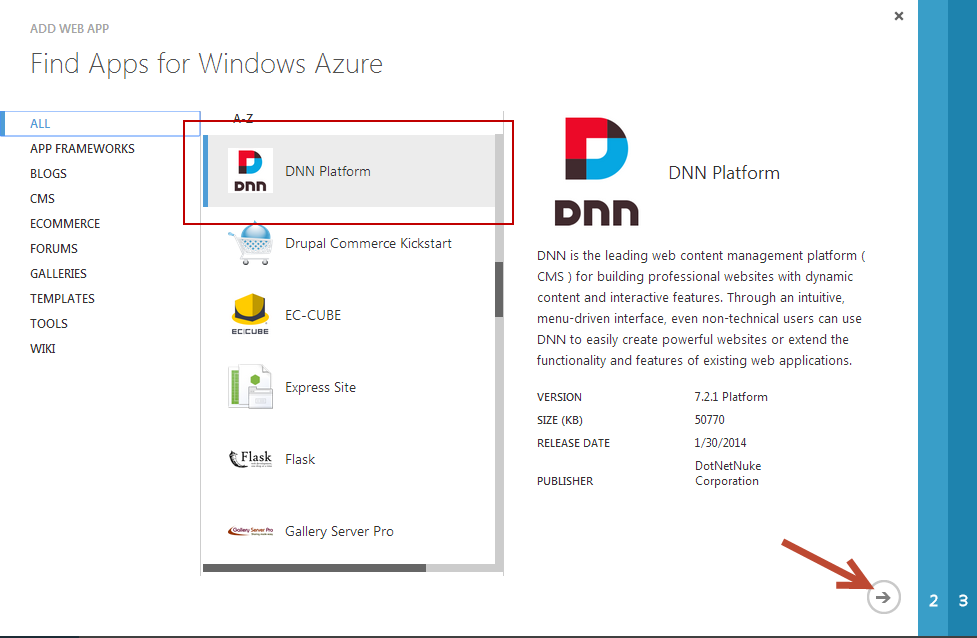Click the size value 50770
This screenshot has height=638, width=977.
[x=710, y=419]
